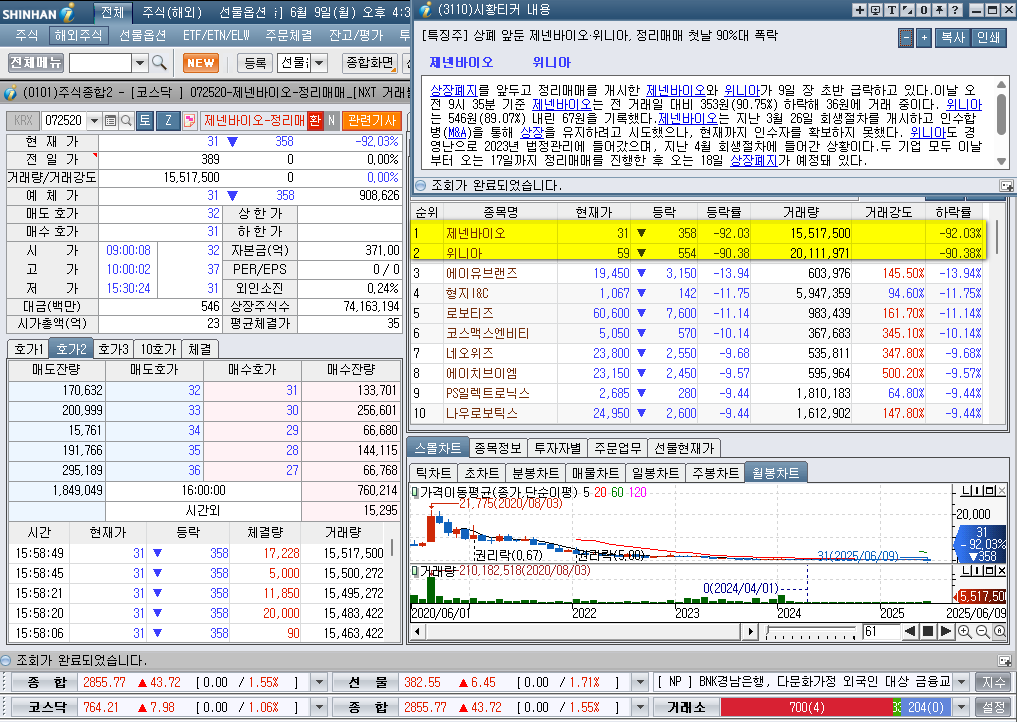The height and width of the screenshot is (722, 1017).
Task: Expand the 선물 combo box in toolbar
Action: coord(319,63)
